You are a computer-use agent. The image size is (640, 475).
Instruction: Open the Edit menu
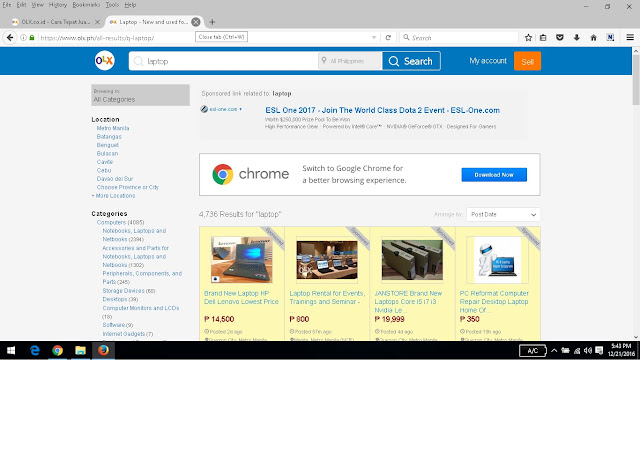[x=21, y=5]
